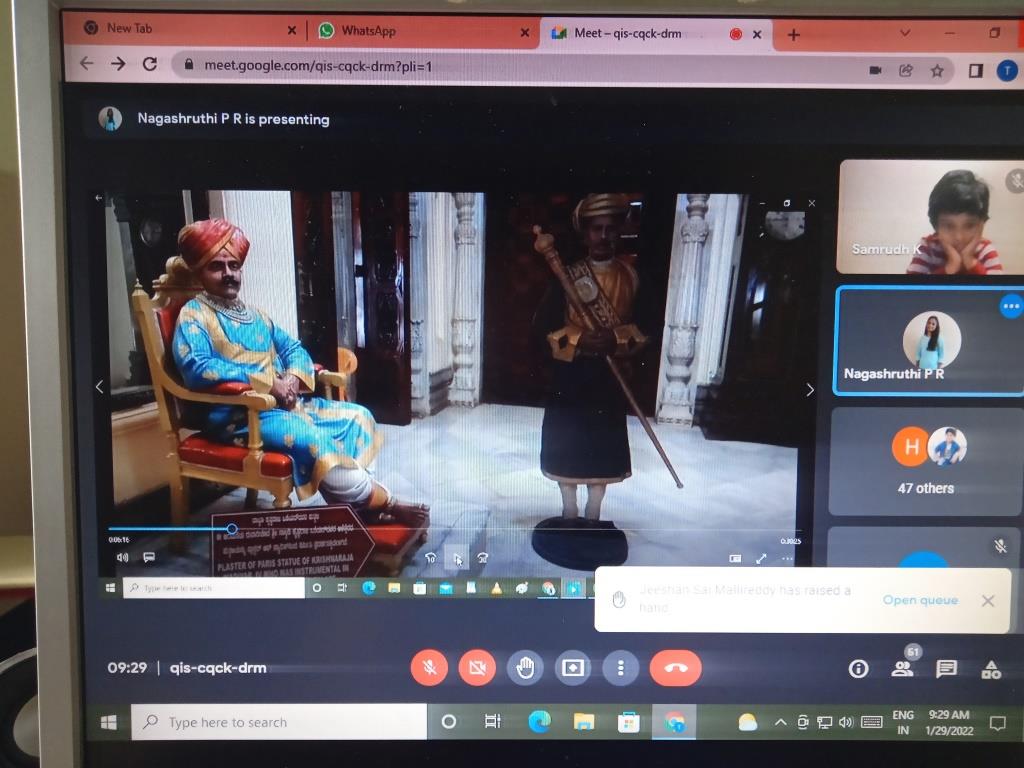Select the Samrudh K video tile
Viewport: 1024px width, 768px height.
929,217
